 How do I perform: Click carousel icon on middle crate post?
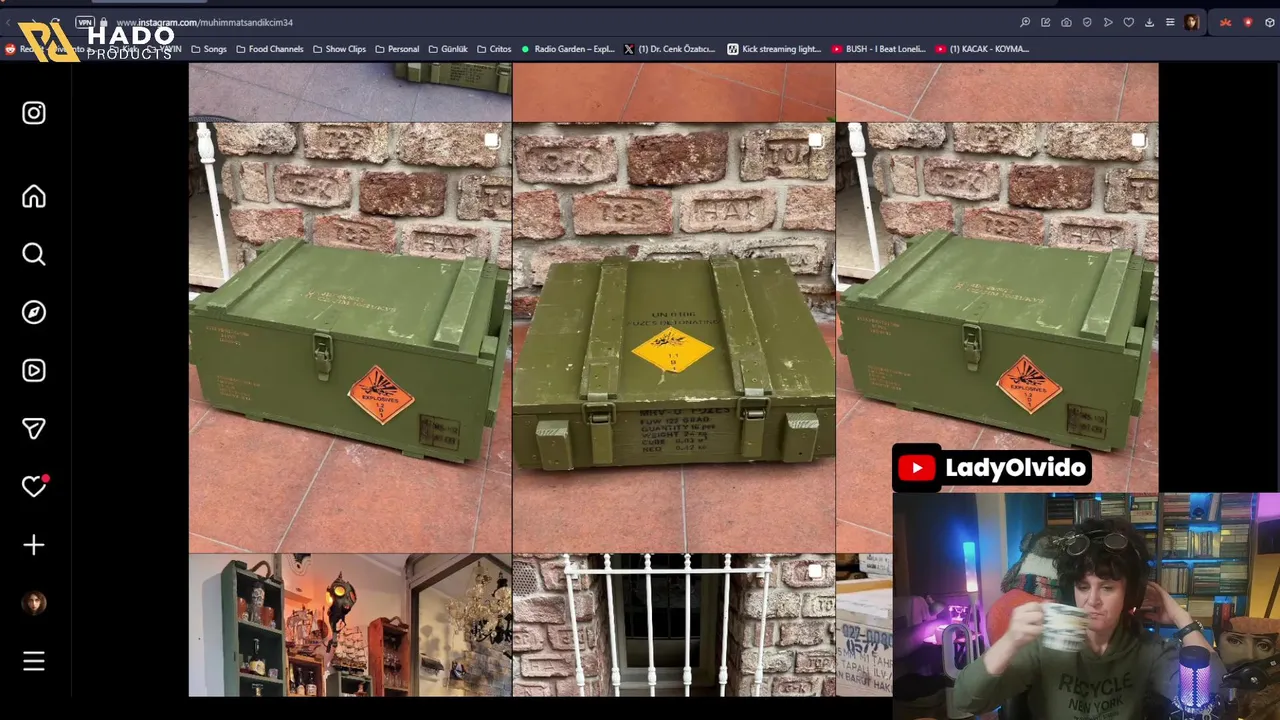[x=815, y=141]
